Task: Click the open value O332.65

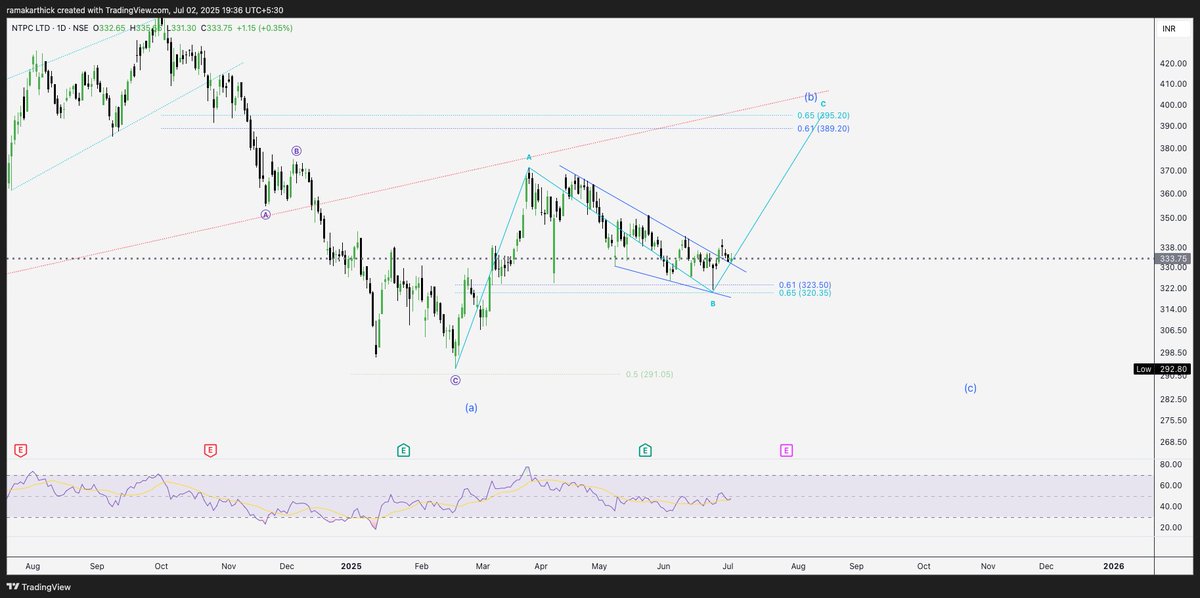Action: (x=110, y=28)
